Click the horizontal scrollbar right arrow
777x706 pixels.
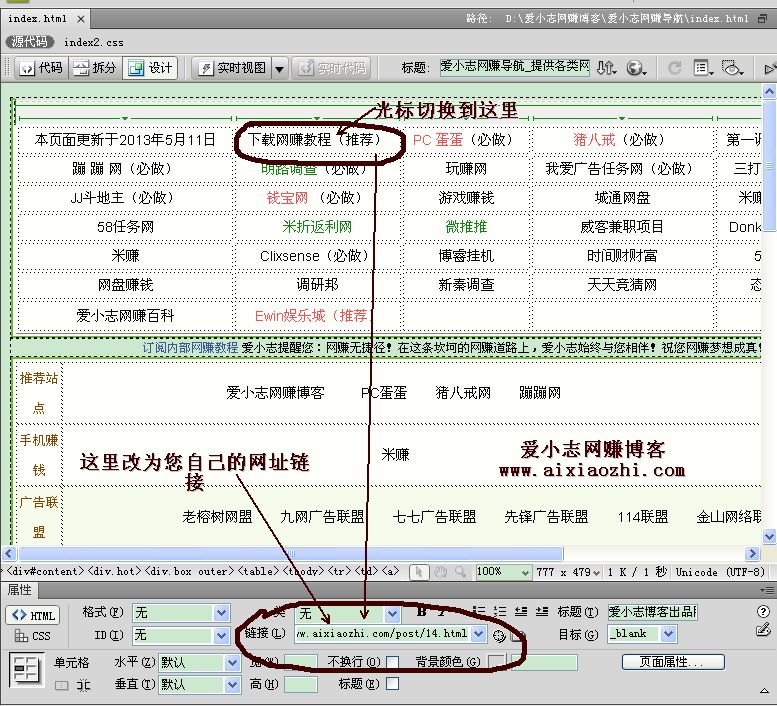[753, 553]
